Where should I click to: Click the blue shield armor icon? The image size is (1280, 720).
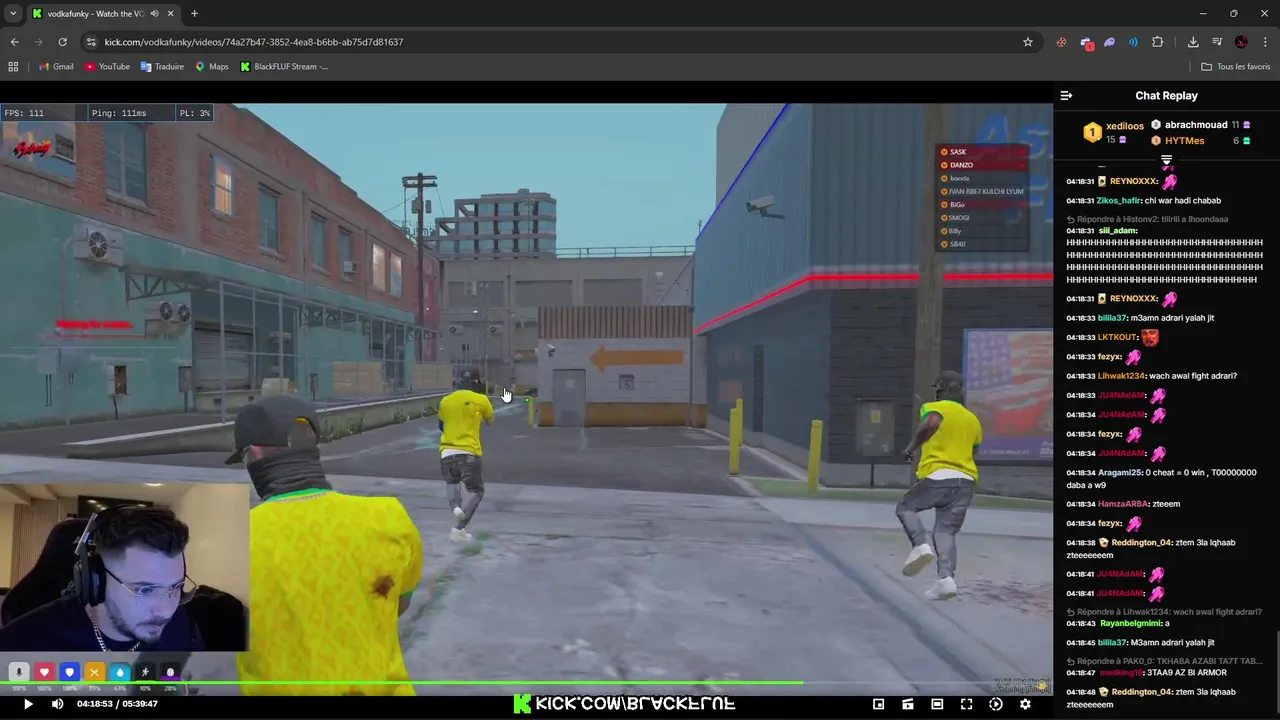tap(69, 672)
